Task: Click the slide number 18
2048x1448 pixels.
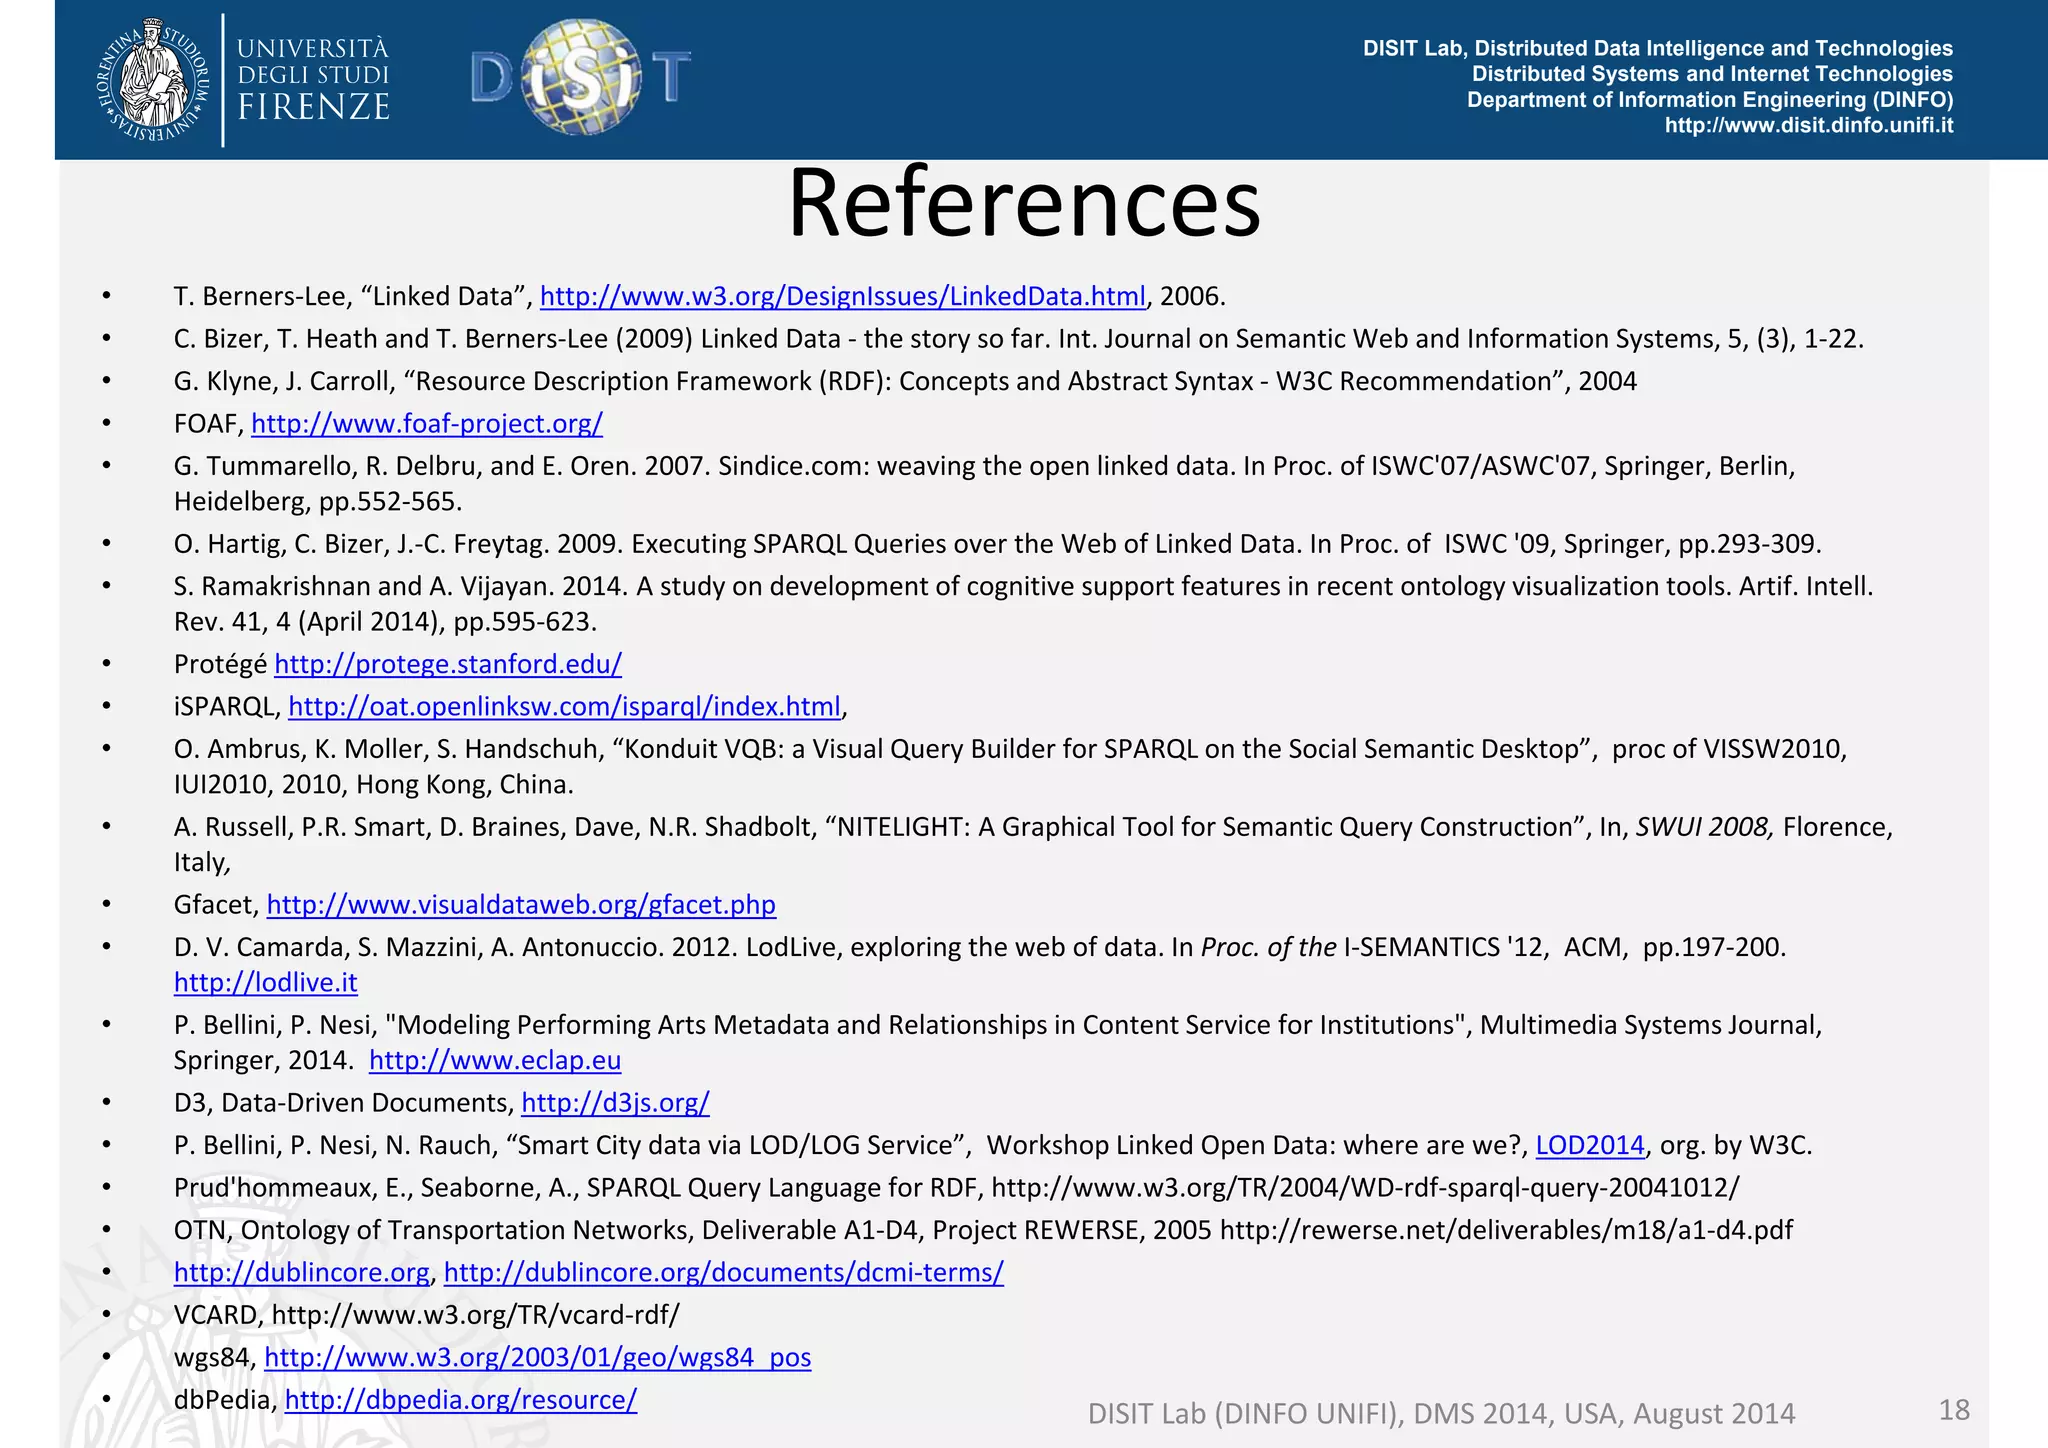Action: [x=1954, y=1410]
